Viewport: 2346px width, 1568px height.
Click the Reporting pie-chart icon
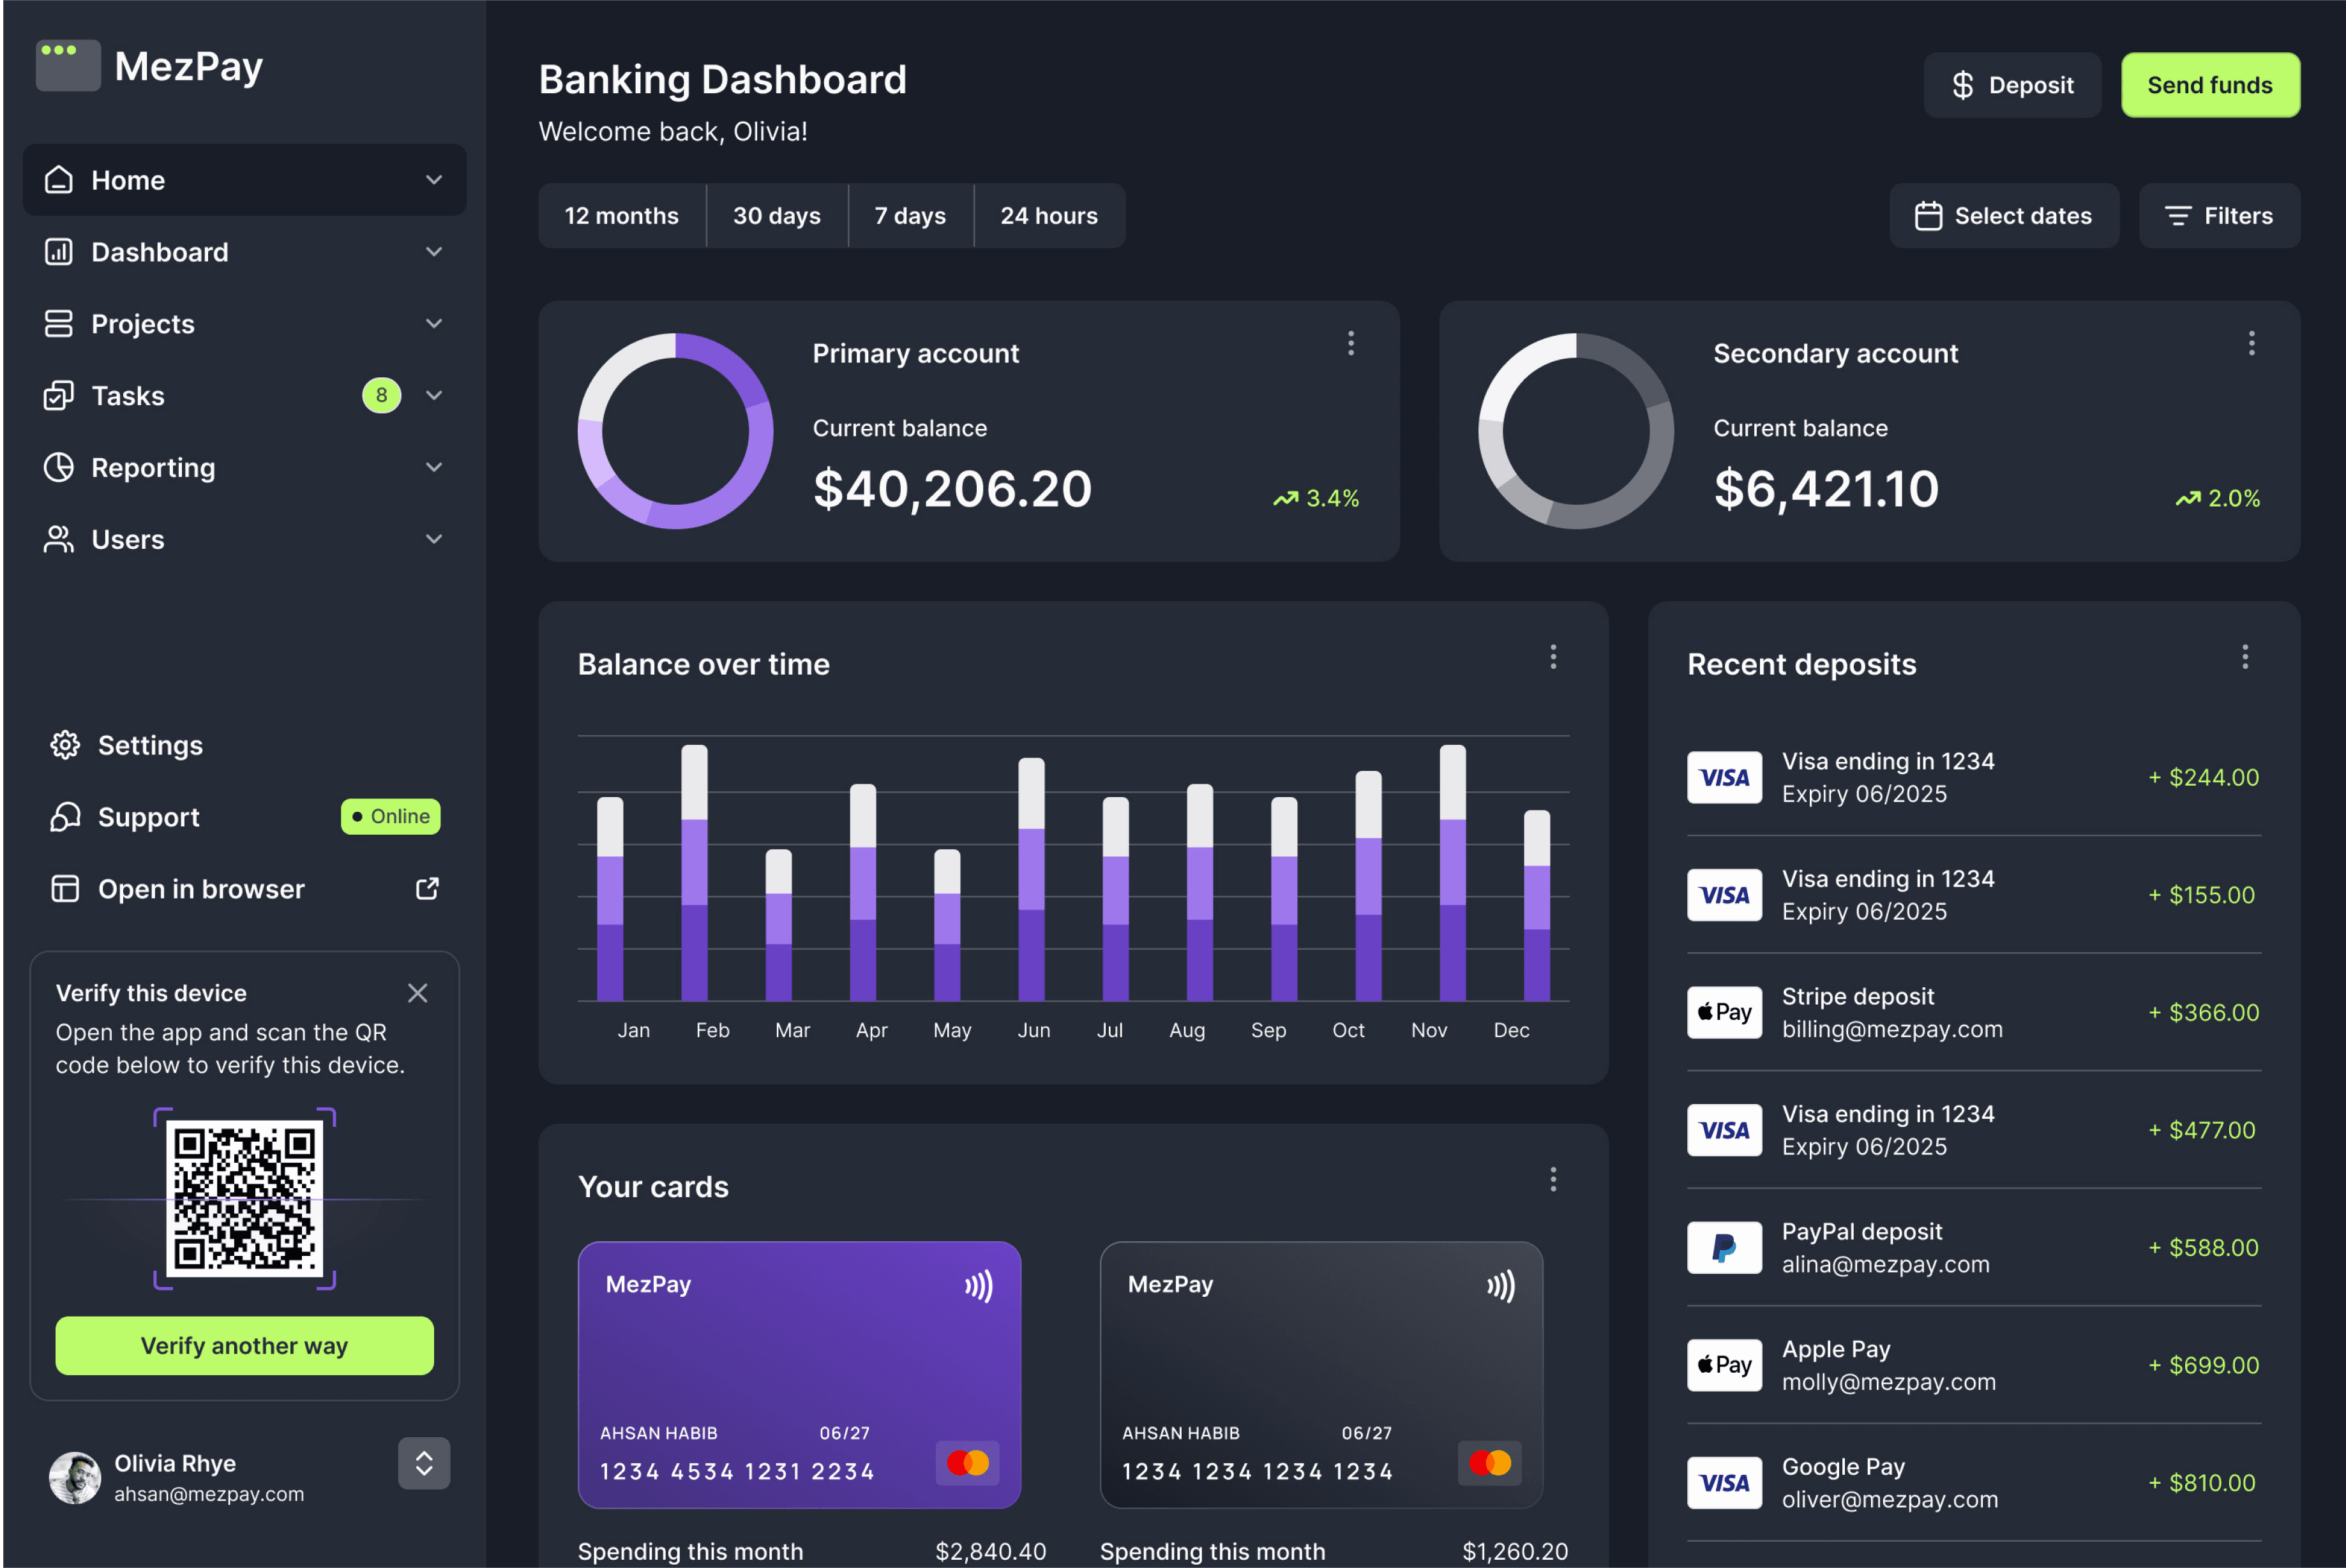[59, 468]
